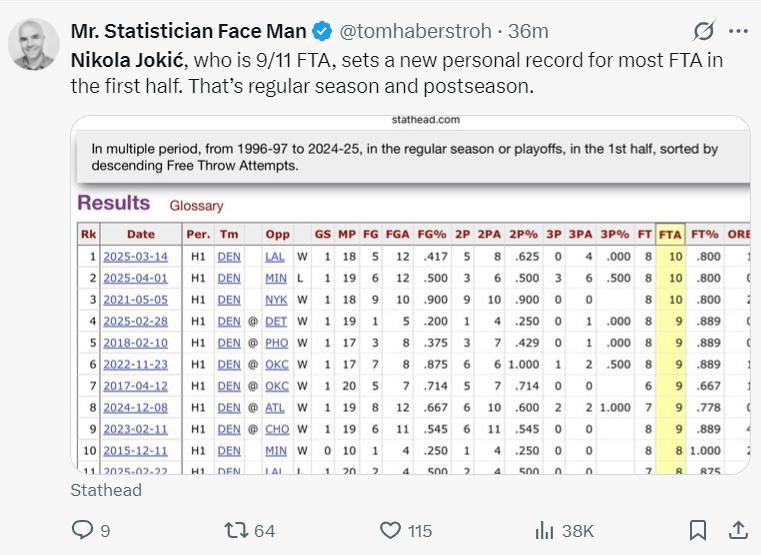Open Grok explain icon
761x555 pixels.
(x=705, y=31)
